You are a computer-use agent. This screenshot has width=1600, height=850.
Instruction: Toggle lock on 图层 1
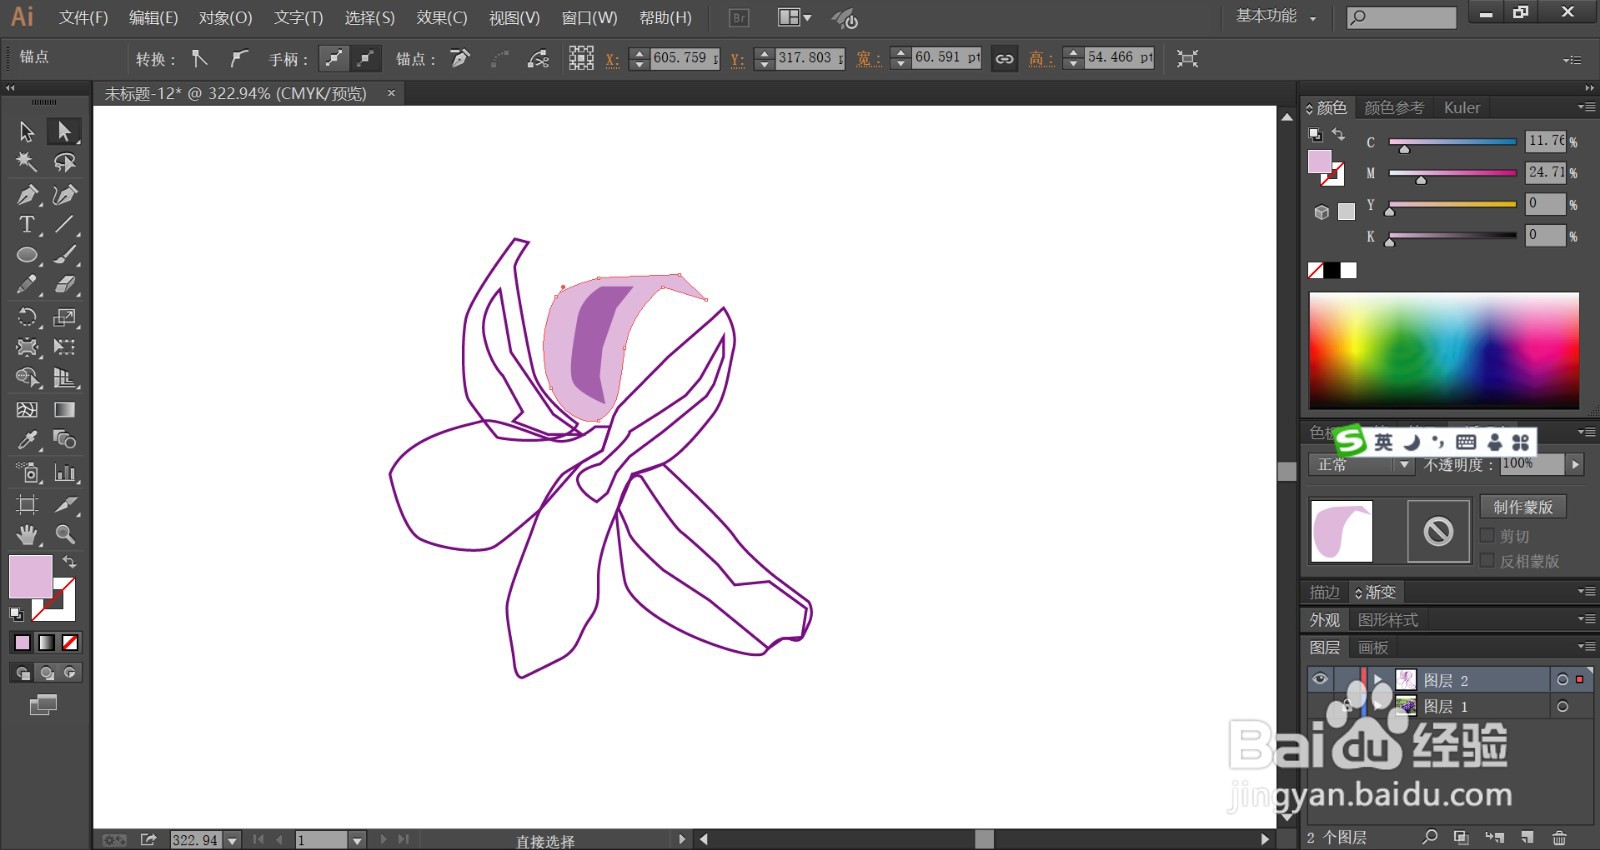pyautogui.click(x=1346, y=706)
